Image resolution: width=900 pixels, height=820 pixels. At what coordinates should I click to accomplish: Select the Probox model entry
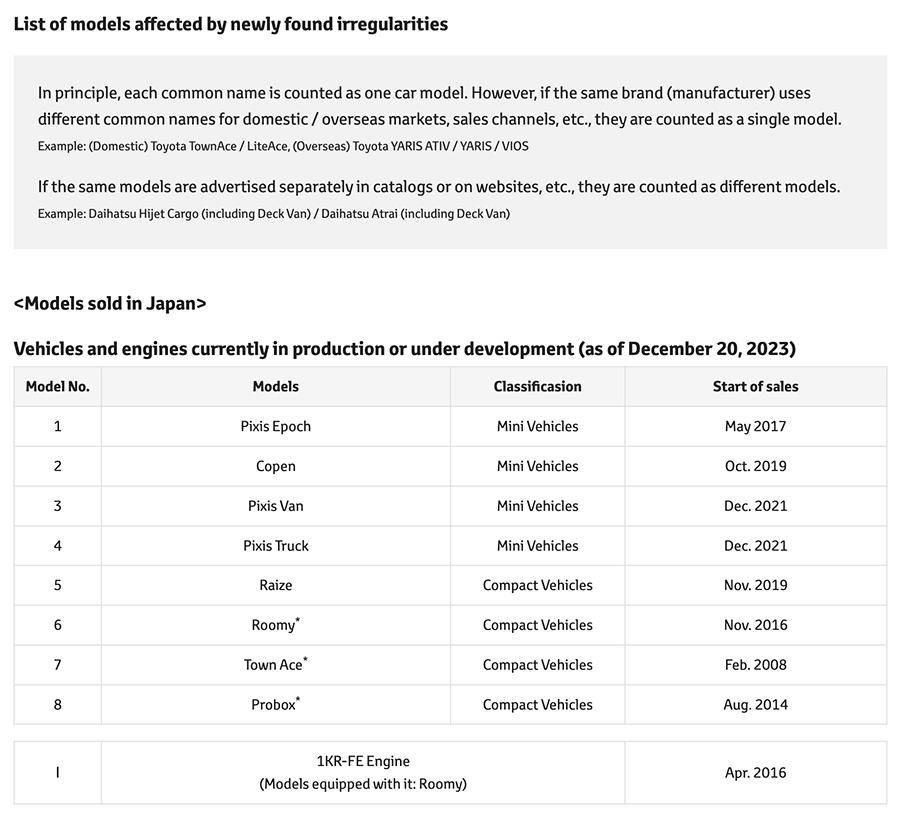tap(274, 705)
